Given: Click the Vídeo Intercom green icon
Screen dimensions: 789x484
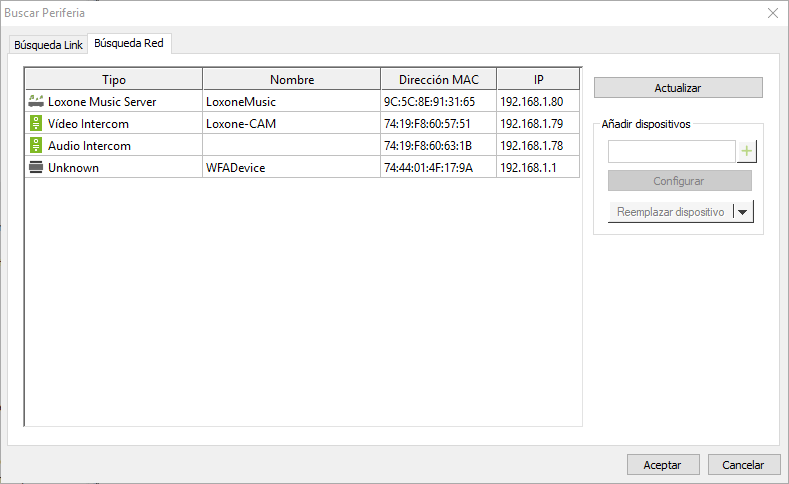Looking at the screenshot, I should tap(36, 124).
